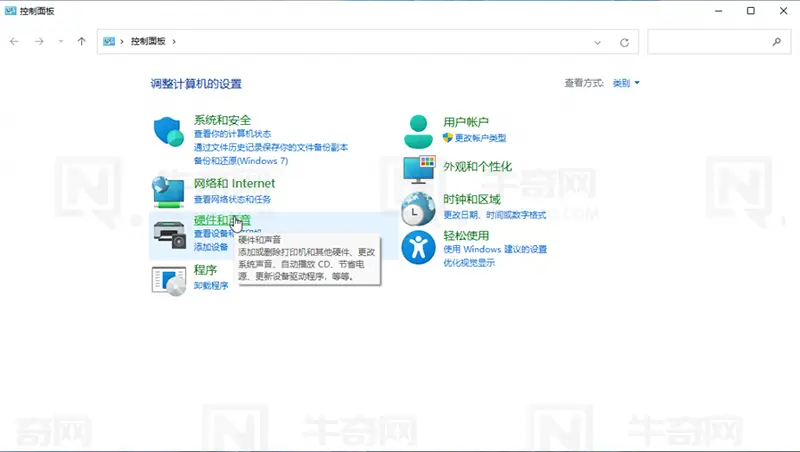Go up one level with up arrow

(x=82, y=41)
